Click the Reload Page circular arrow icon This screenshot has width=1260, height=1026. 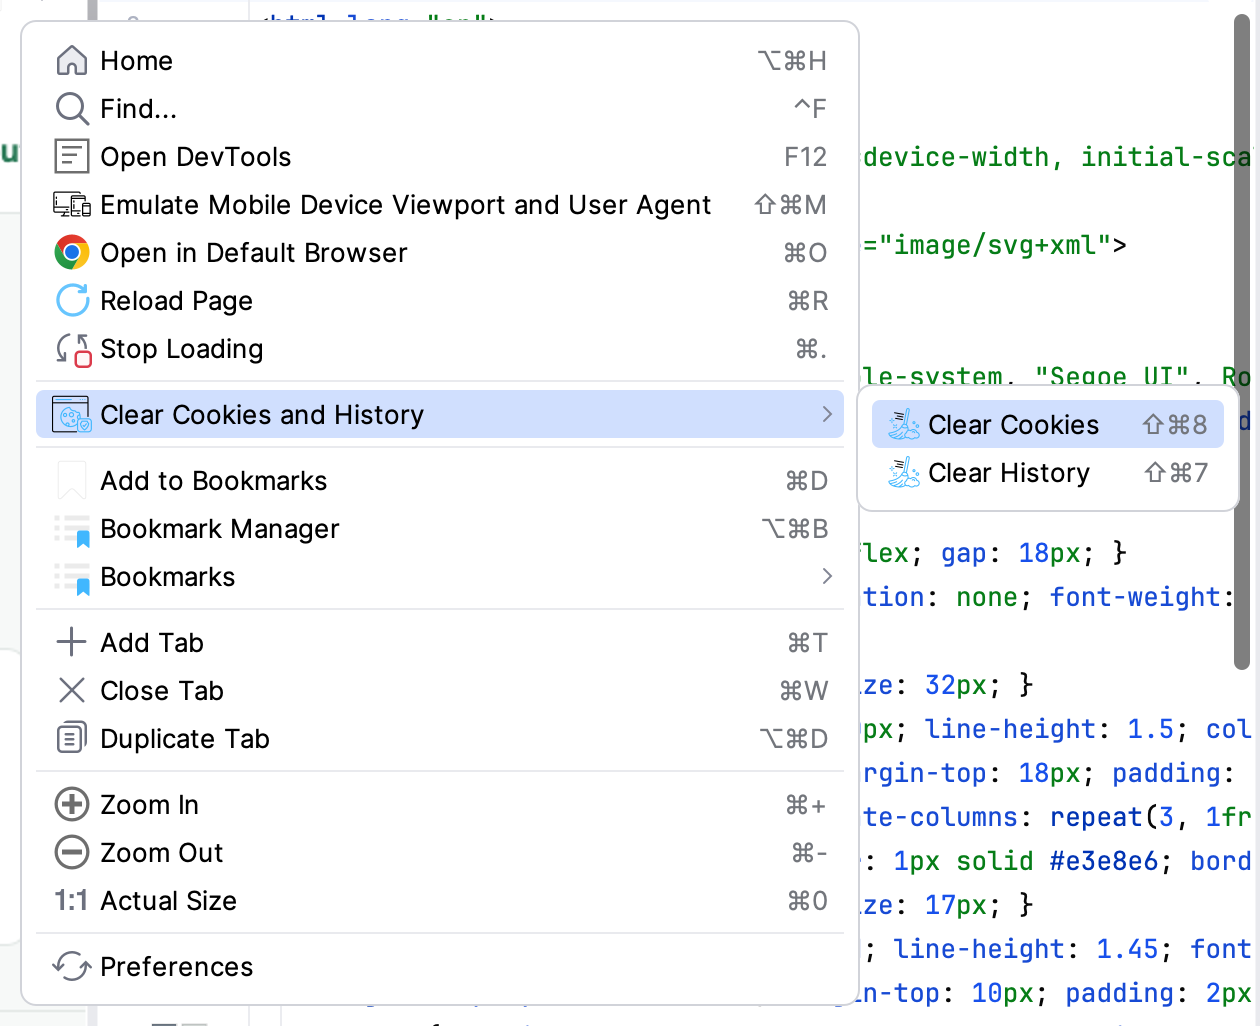tap(72, 301)
